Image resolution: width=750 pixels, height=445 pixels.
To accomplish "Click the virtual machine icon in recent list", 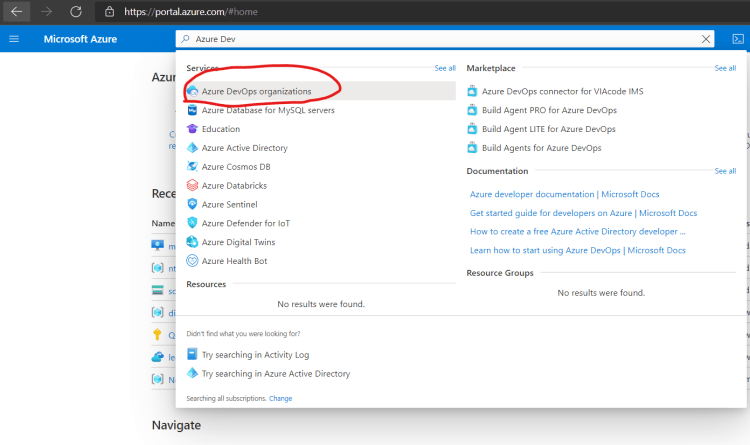I will (157, 245).
